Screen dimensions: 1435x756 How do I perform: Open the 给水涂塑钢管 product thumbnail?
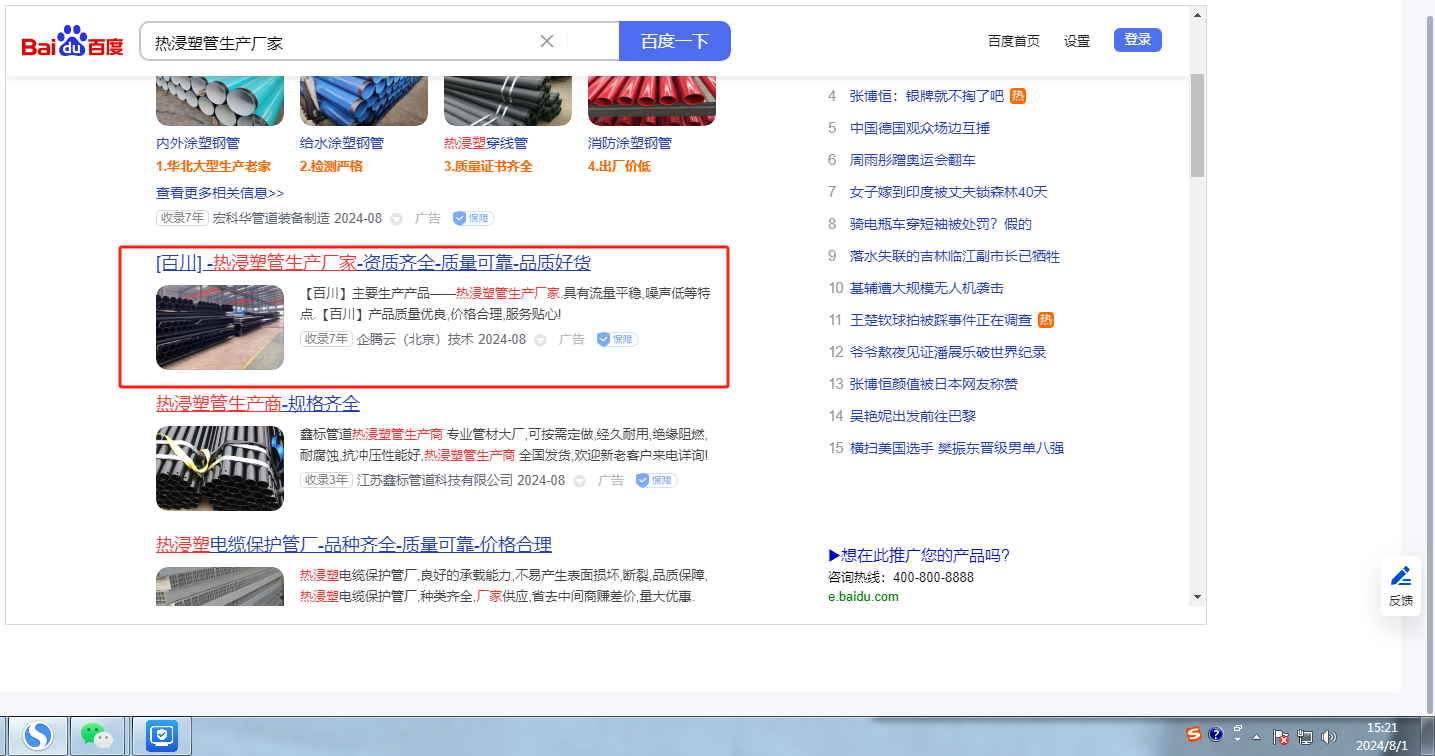click(x=364, y=100)
